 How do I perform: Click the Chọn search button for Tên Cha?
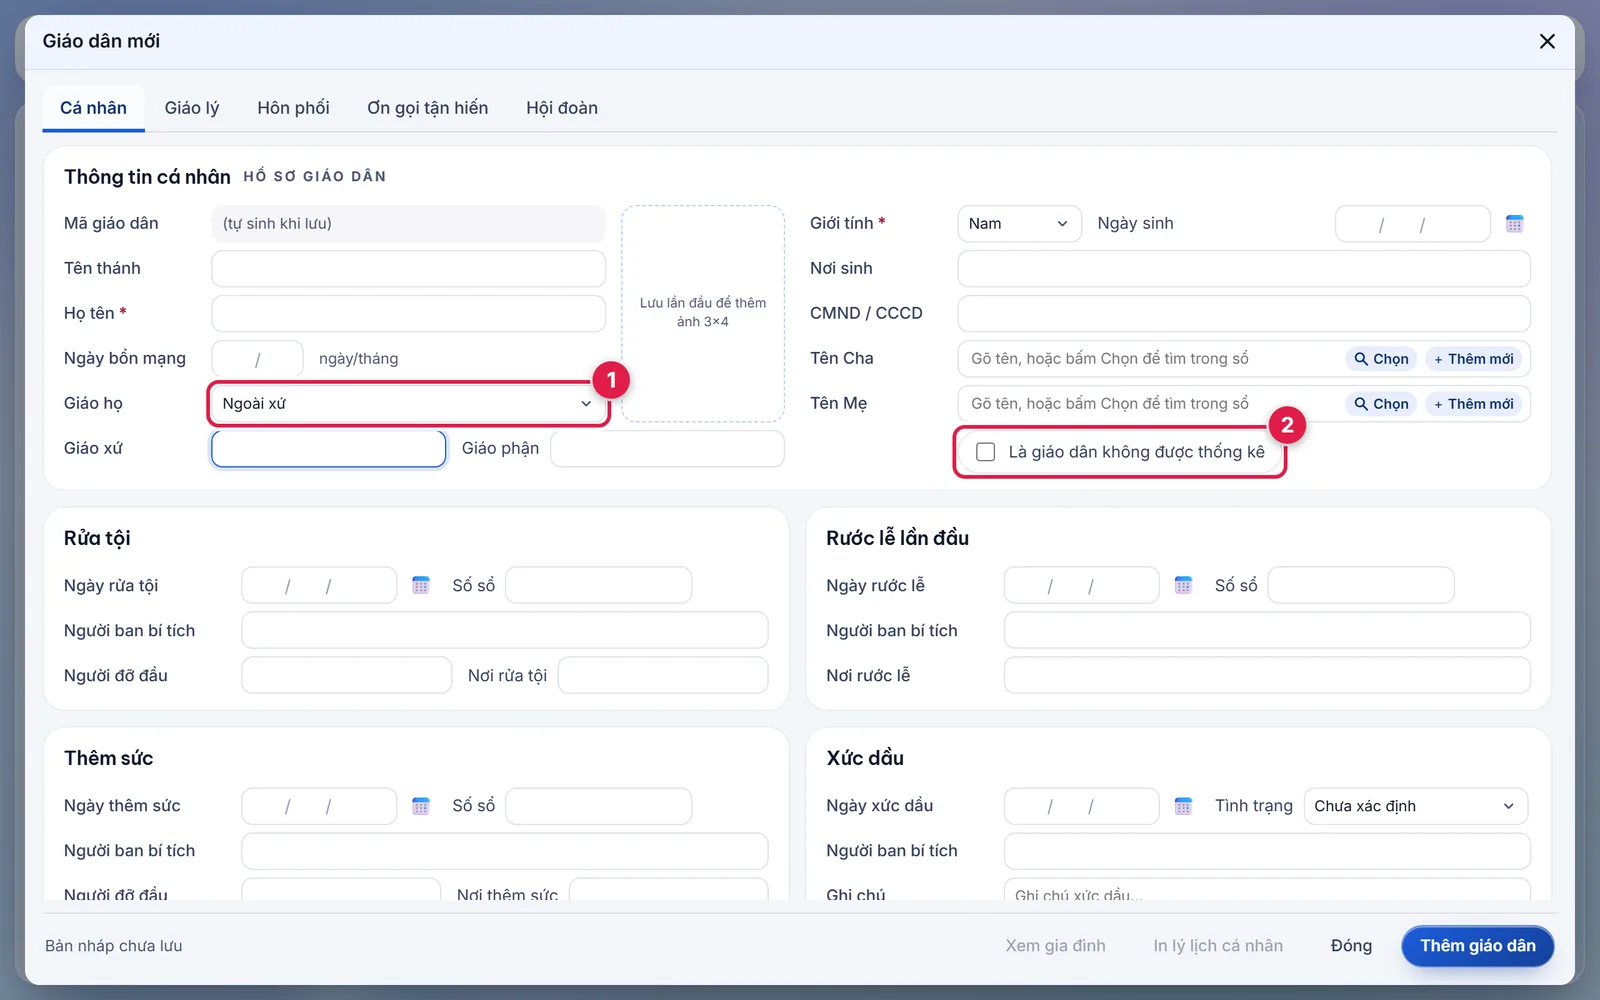[x=1381, y=359]
